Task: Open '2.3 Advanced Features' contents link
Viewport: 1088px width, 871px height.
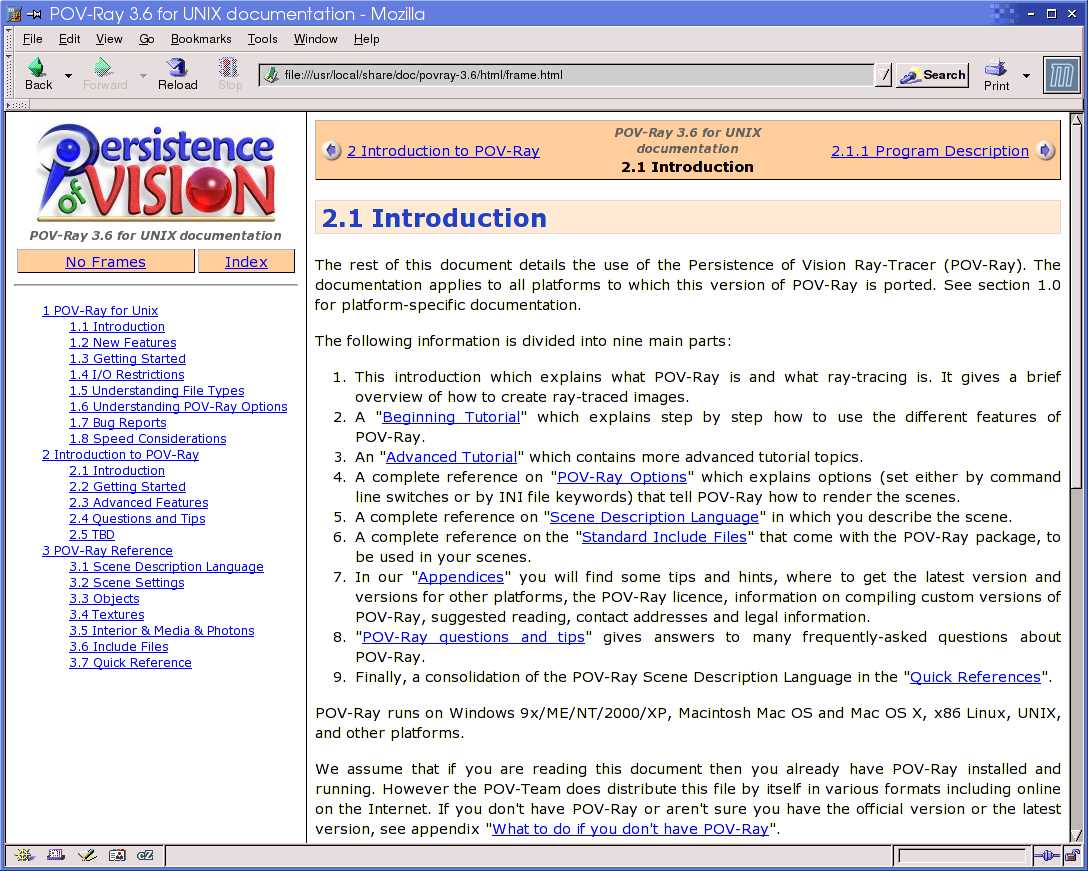Action: (139, 502)
